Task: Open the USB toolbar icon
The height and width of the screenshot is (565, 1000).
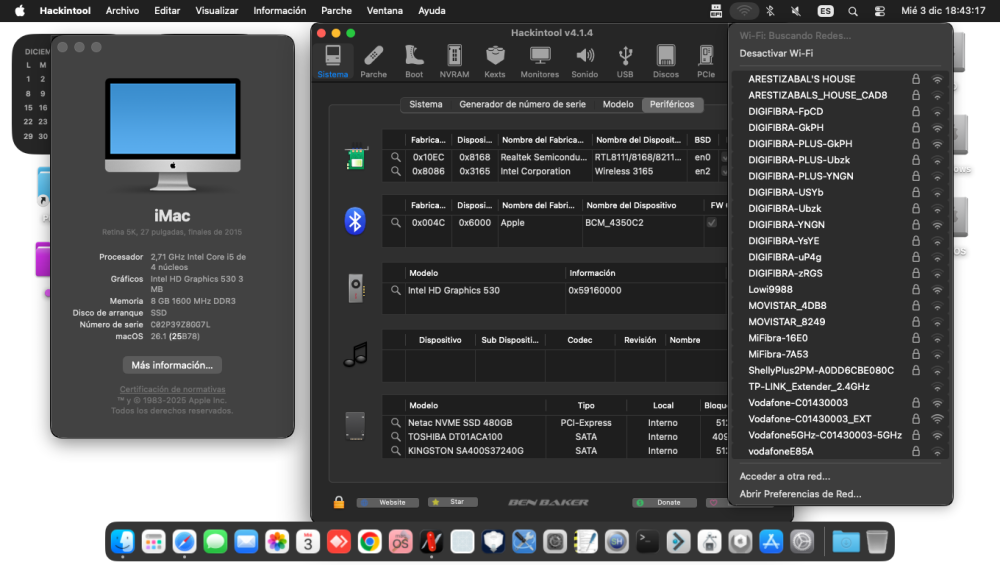Action: tap(625, 61)
